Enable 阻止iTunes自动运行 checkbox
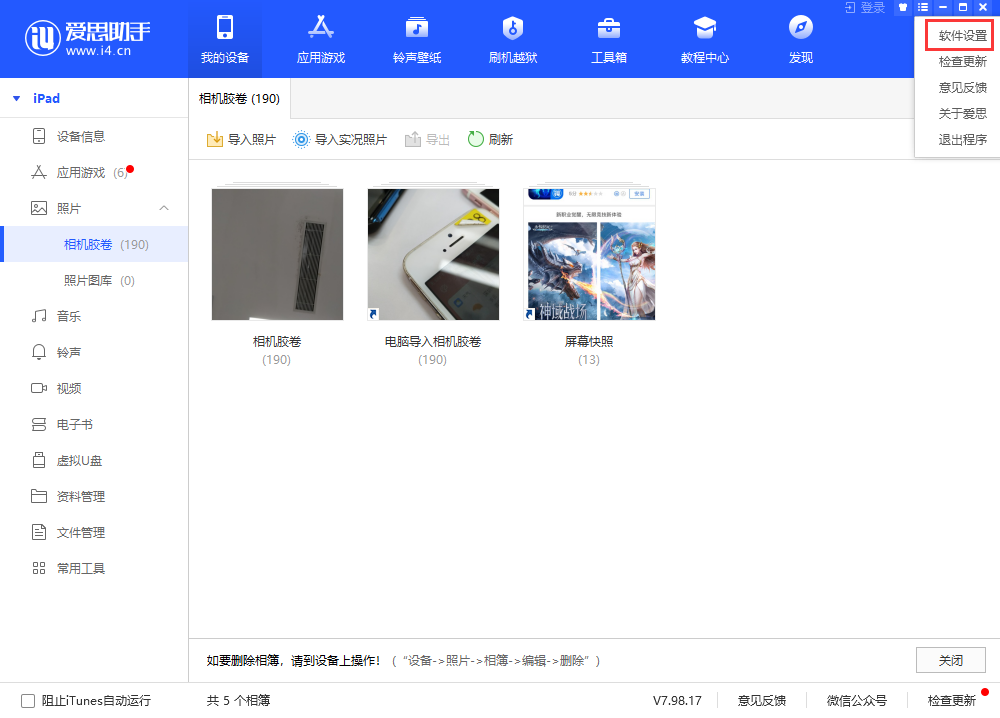The height and width of the screenshot is (718, 1000). tap(28, 701)
